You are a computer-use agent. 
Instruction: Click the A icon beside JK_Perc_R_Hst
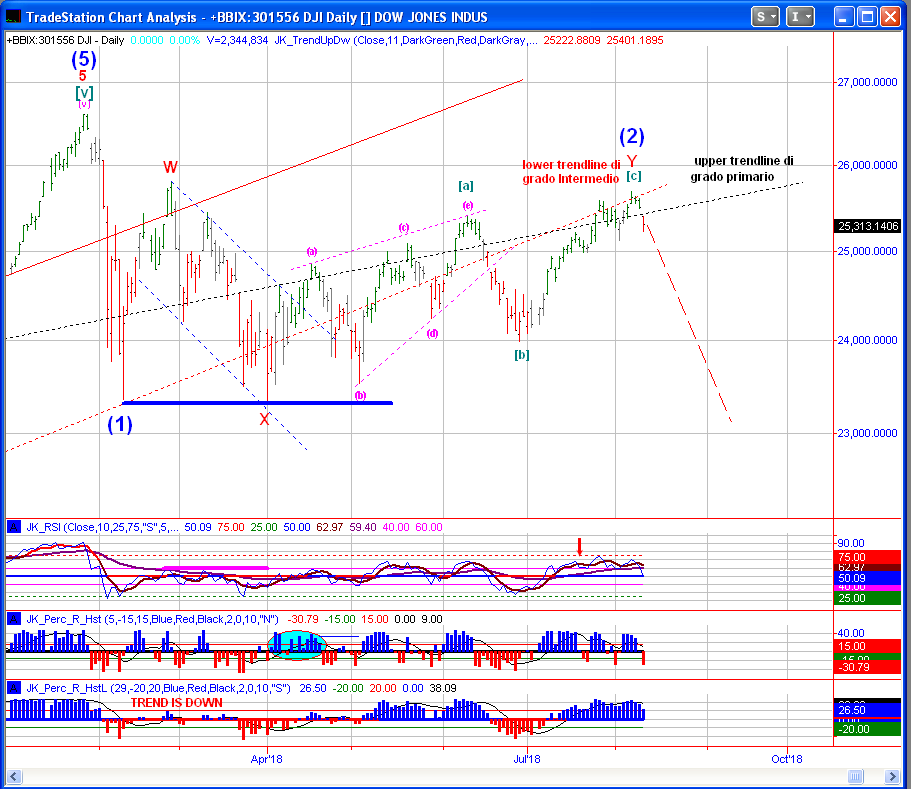[x=14, y=619]
